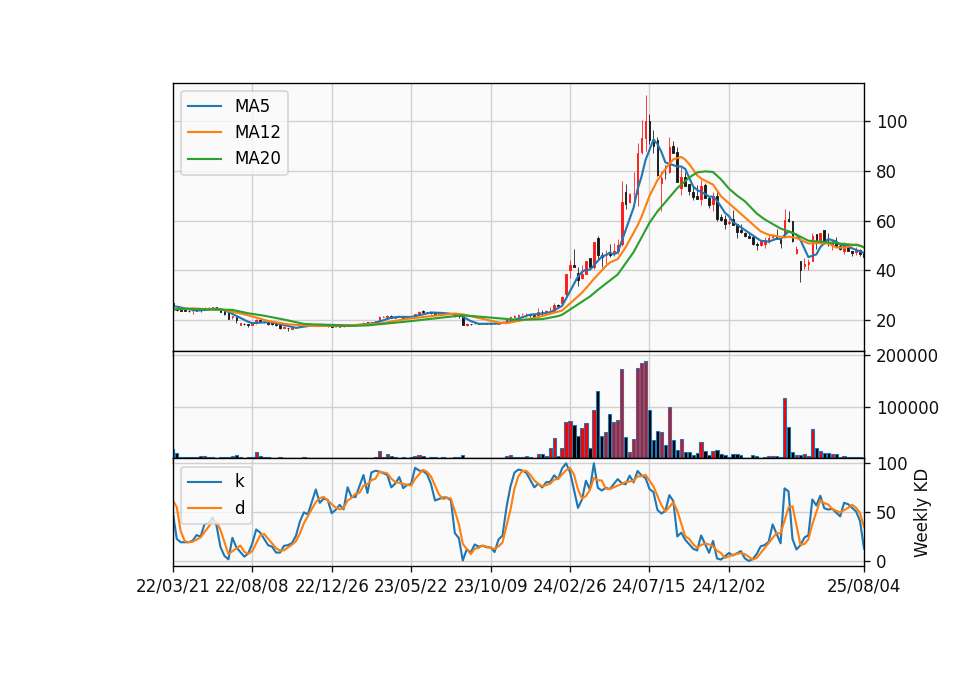Click the tall red 2025 volume spike bar

tap(785, 428)
